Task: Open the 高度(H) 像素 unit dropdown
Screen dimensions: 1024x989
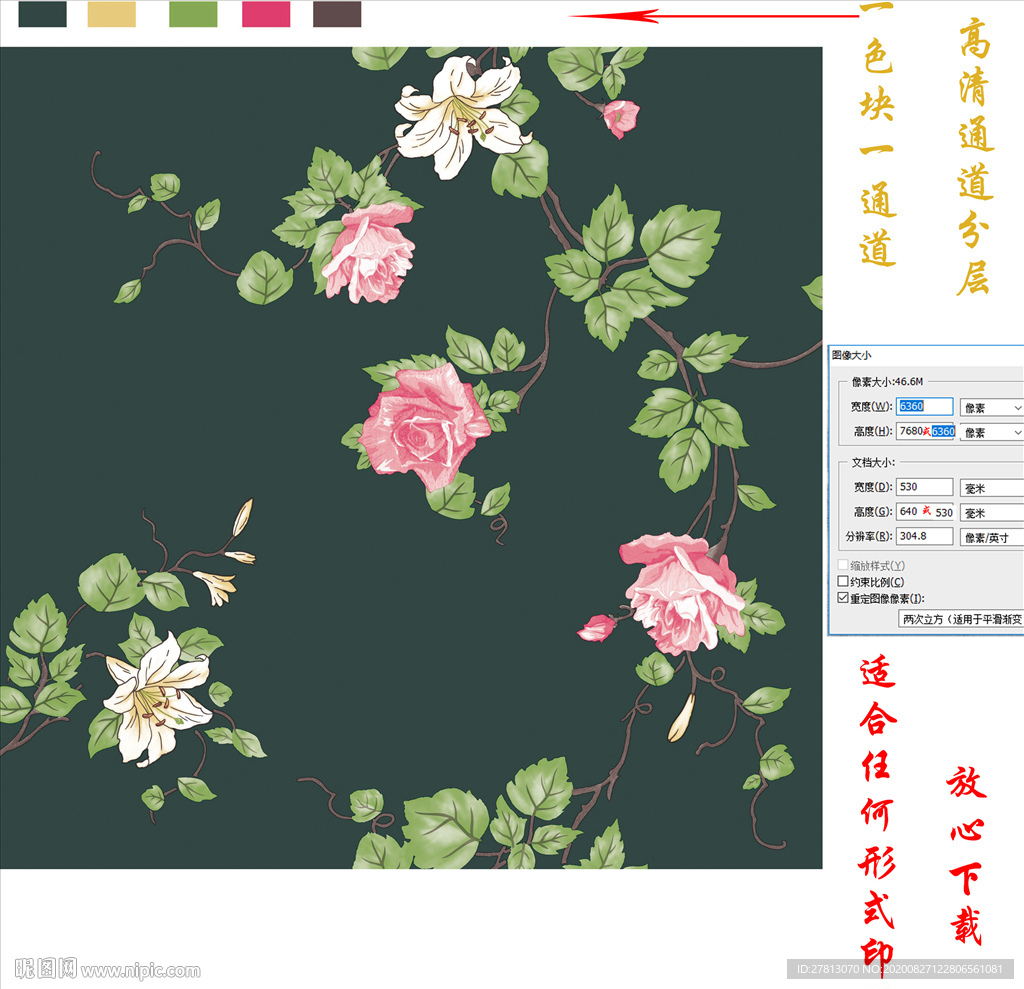Action: coord(991,432)
